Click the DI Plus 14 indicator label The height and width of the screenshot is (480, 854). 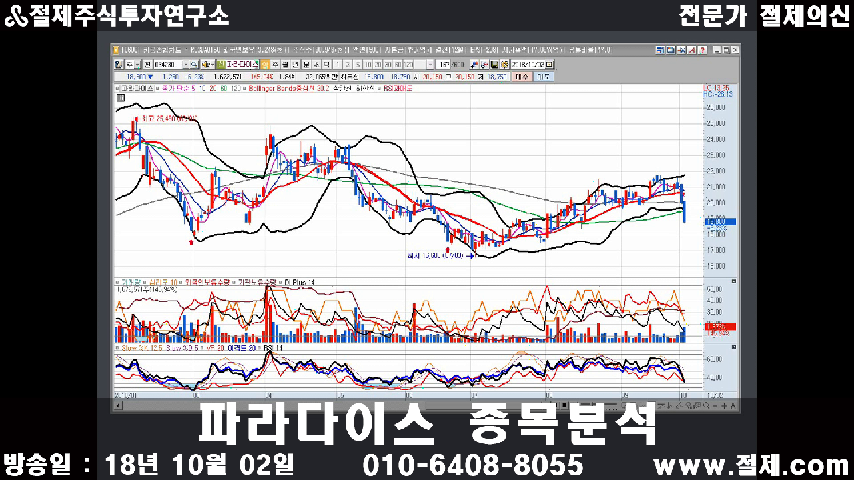[x=300, y=282]
